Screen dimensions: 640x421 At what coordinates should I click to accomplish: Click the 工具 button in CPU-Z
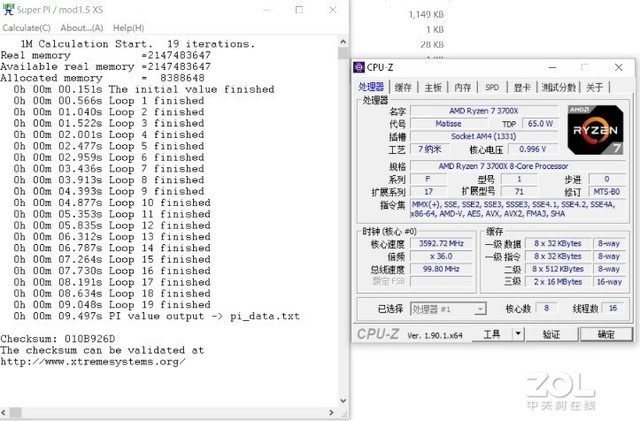[492, 334]
